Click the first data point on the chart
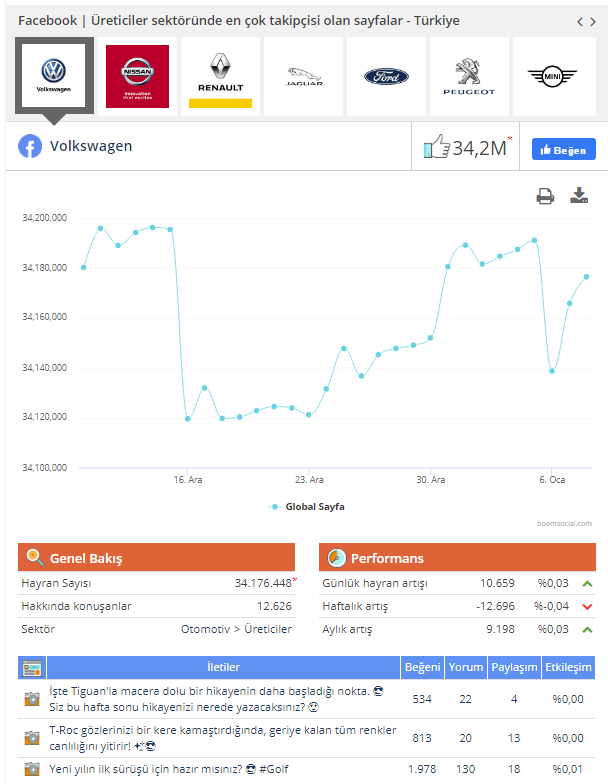Viewport: 608px width, 784px height. click(84, 267)
